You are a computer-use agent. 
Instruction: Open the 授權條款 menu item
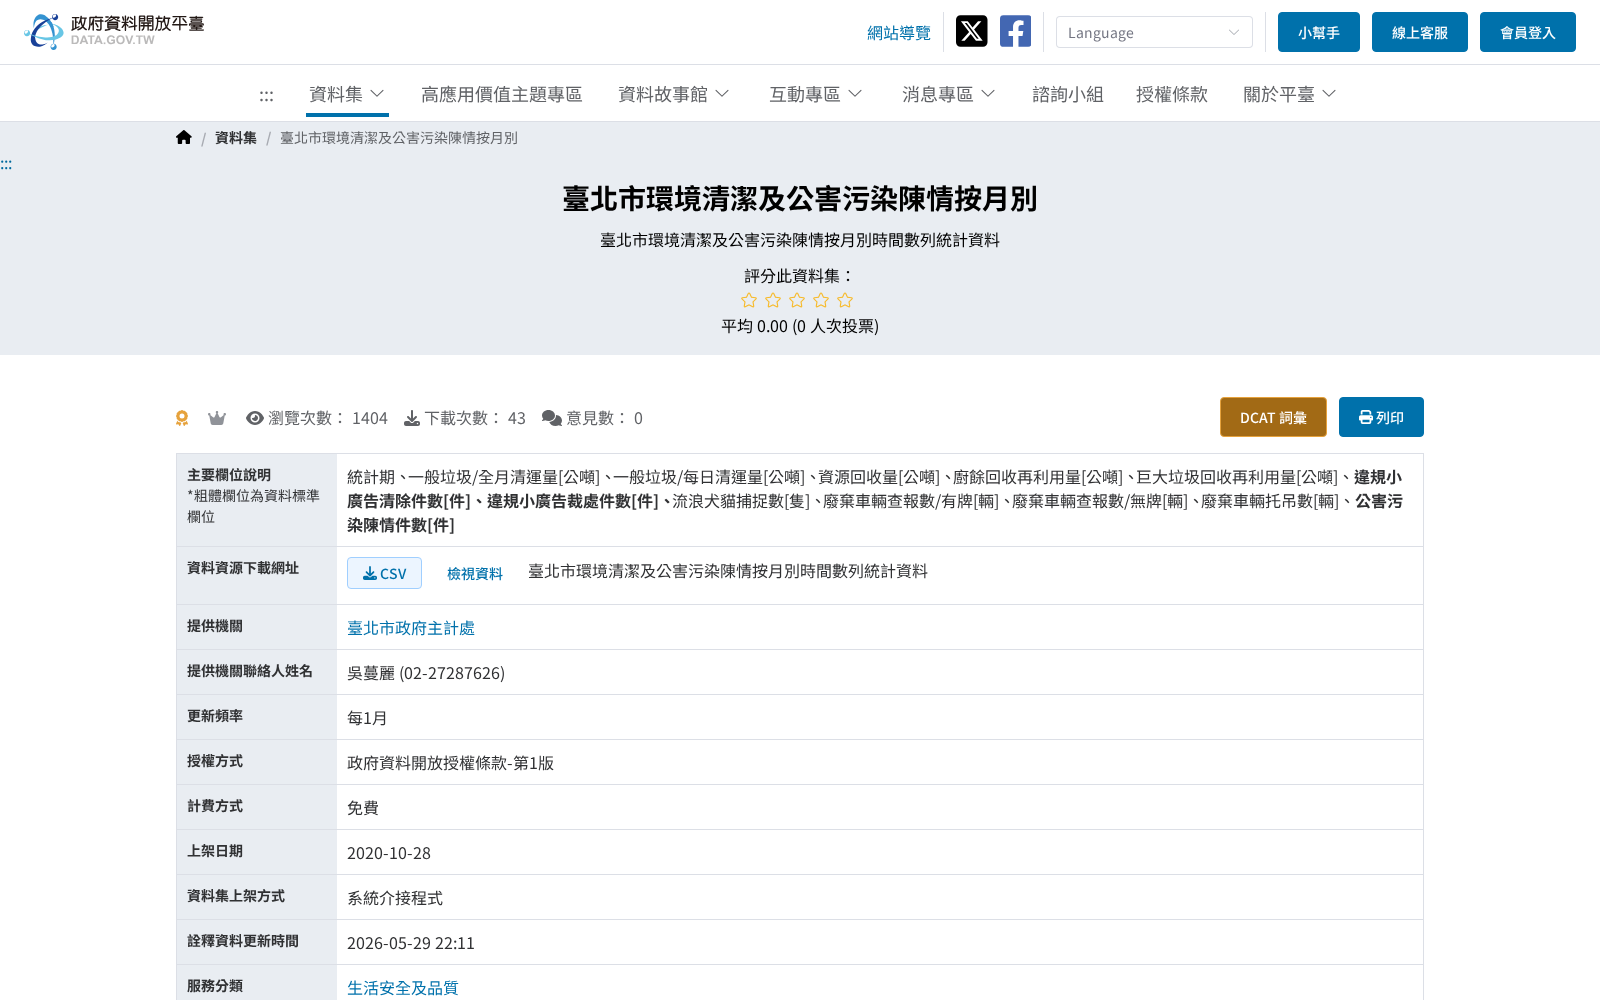(x=1172, y=94)
